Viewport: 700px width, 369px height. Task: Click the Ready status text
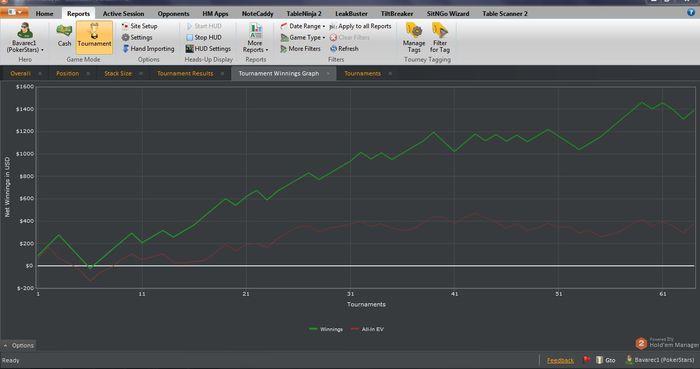(x=11, y=361)
